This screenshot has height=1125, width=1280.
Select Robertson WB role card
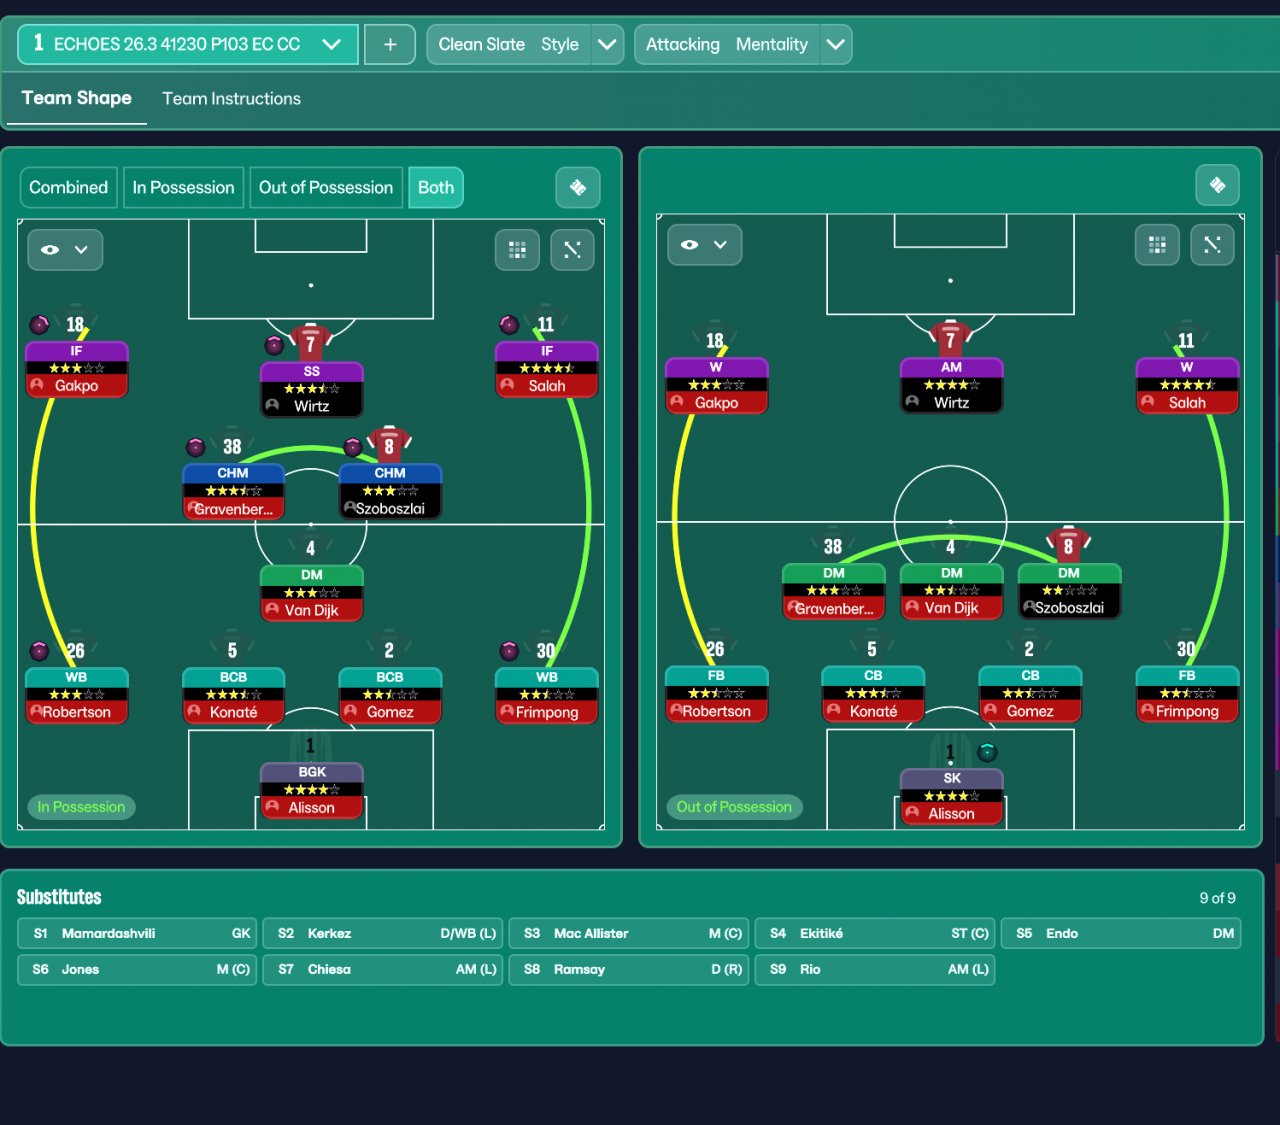tap(77, 695)
